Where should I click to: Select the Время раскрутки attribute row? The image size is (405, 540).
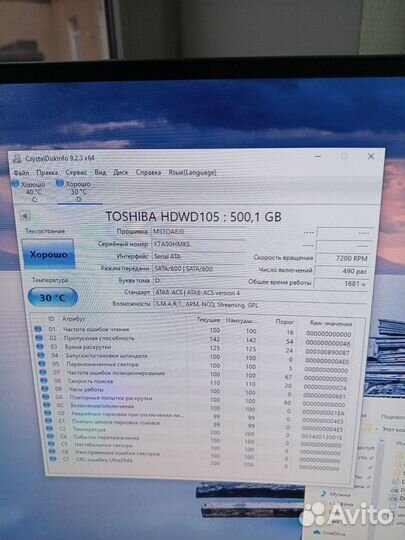193,348
